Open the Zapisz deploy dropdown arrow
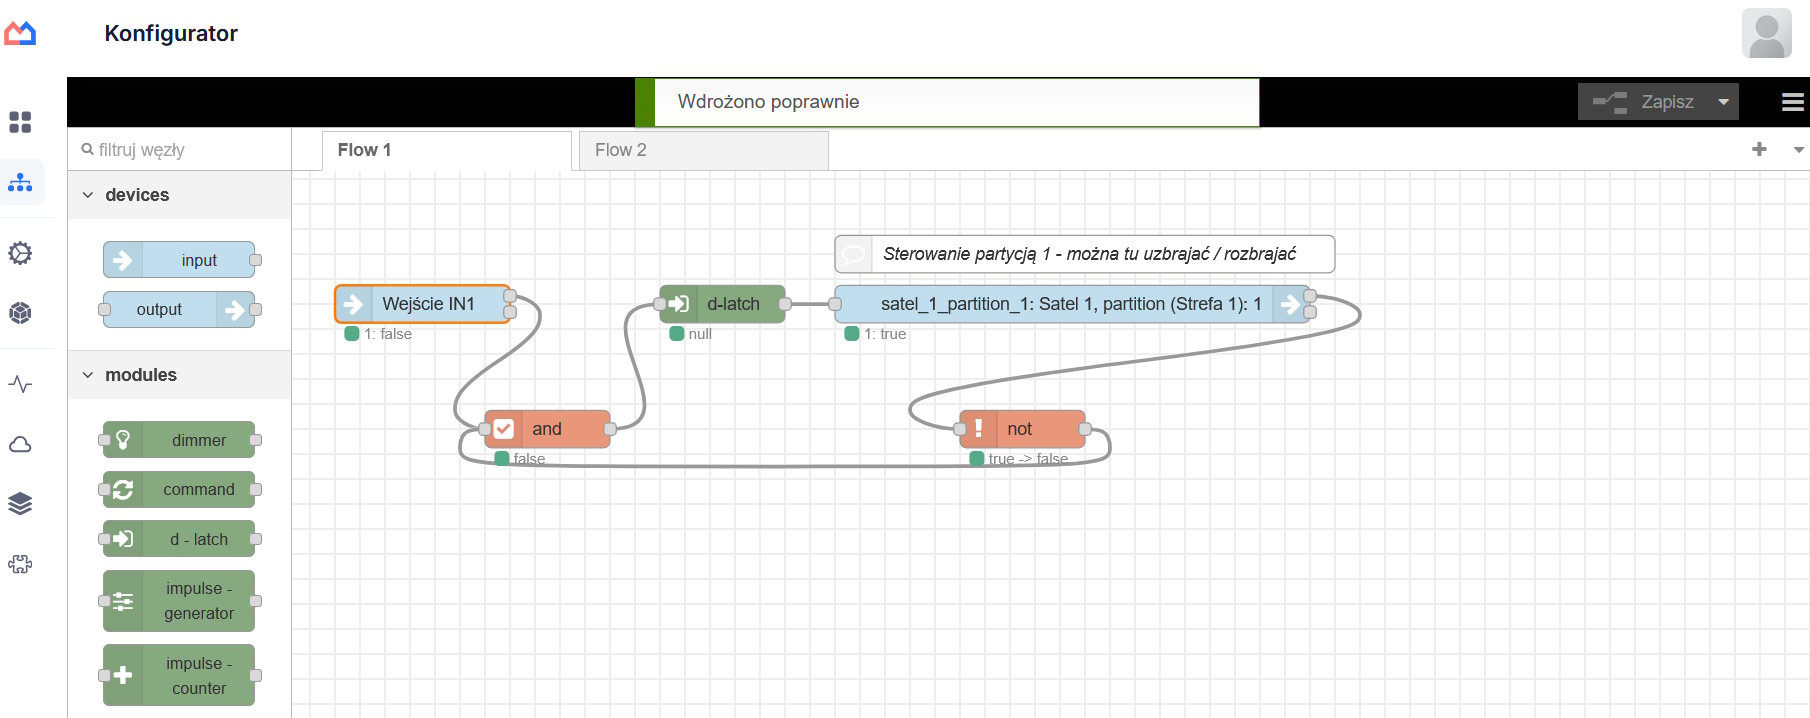Image resolution: width=1810 pixels, height=718 pixels. (1723, 102)
